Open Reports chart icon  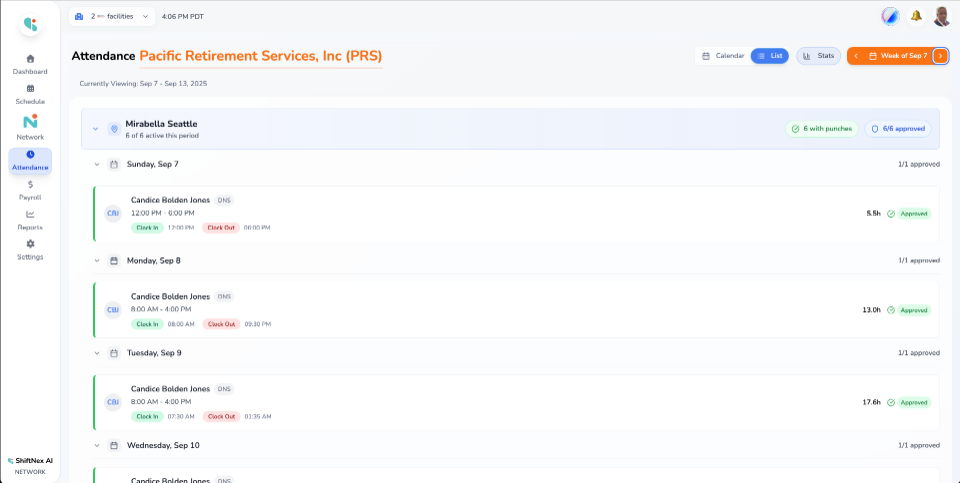(x=30, y=214)
